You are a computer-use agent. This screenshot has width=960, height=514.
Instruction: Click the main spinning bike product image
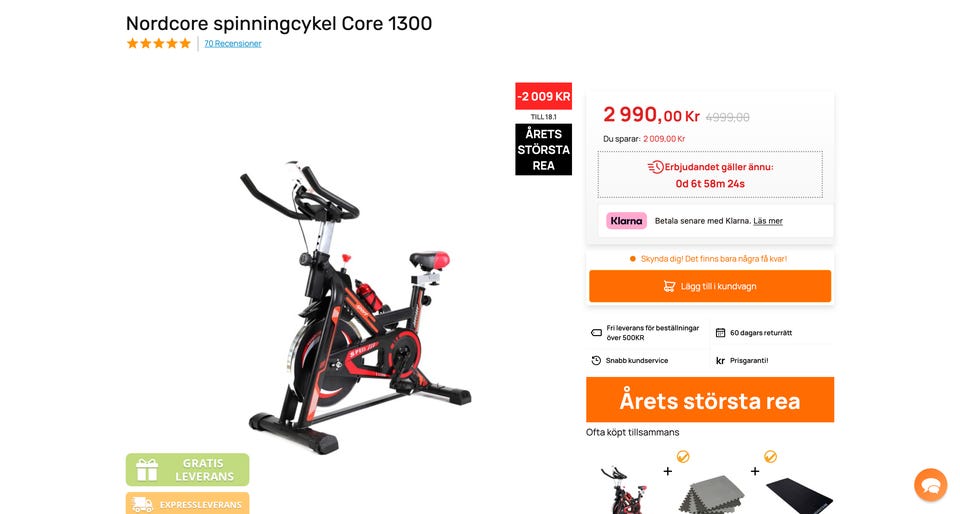point(355,306)
